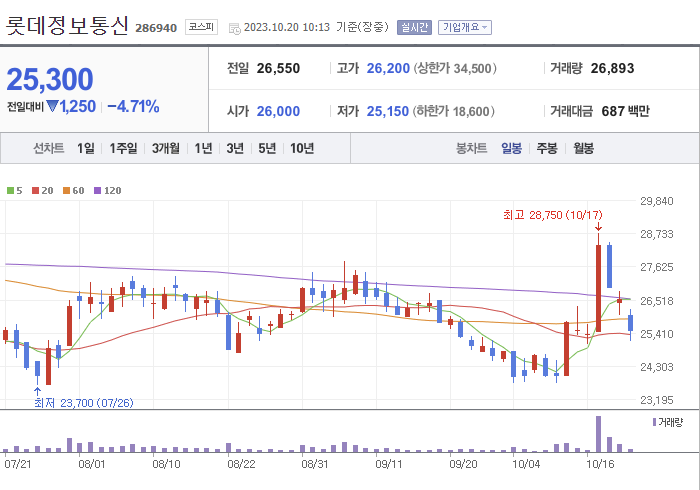Open the 기업개요 dropdown
Image resolution: width=700 pixels, height=490 pixels.
point(465,27)
